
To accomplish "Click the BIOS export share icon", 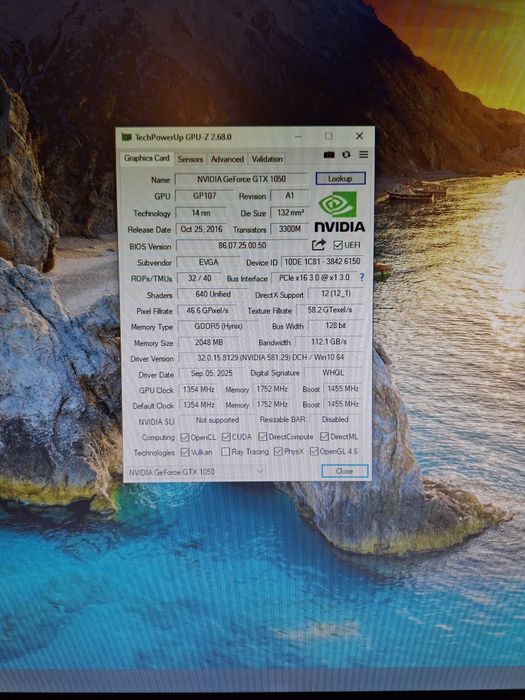I will point(319,245).
